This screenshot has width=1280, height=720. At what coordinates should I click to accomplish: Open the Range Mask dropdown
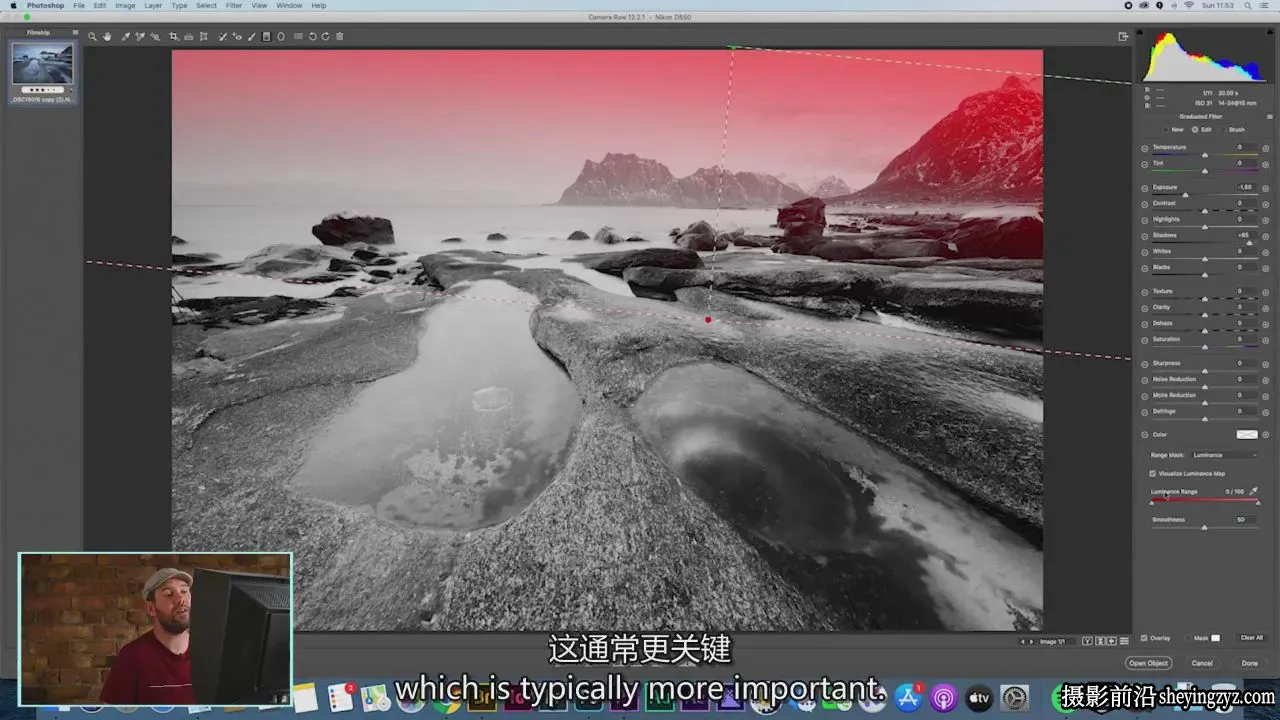[x=1224, y=455]
